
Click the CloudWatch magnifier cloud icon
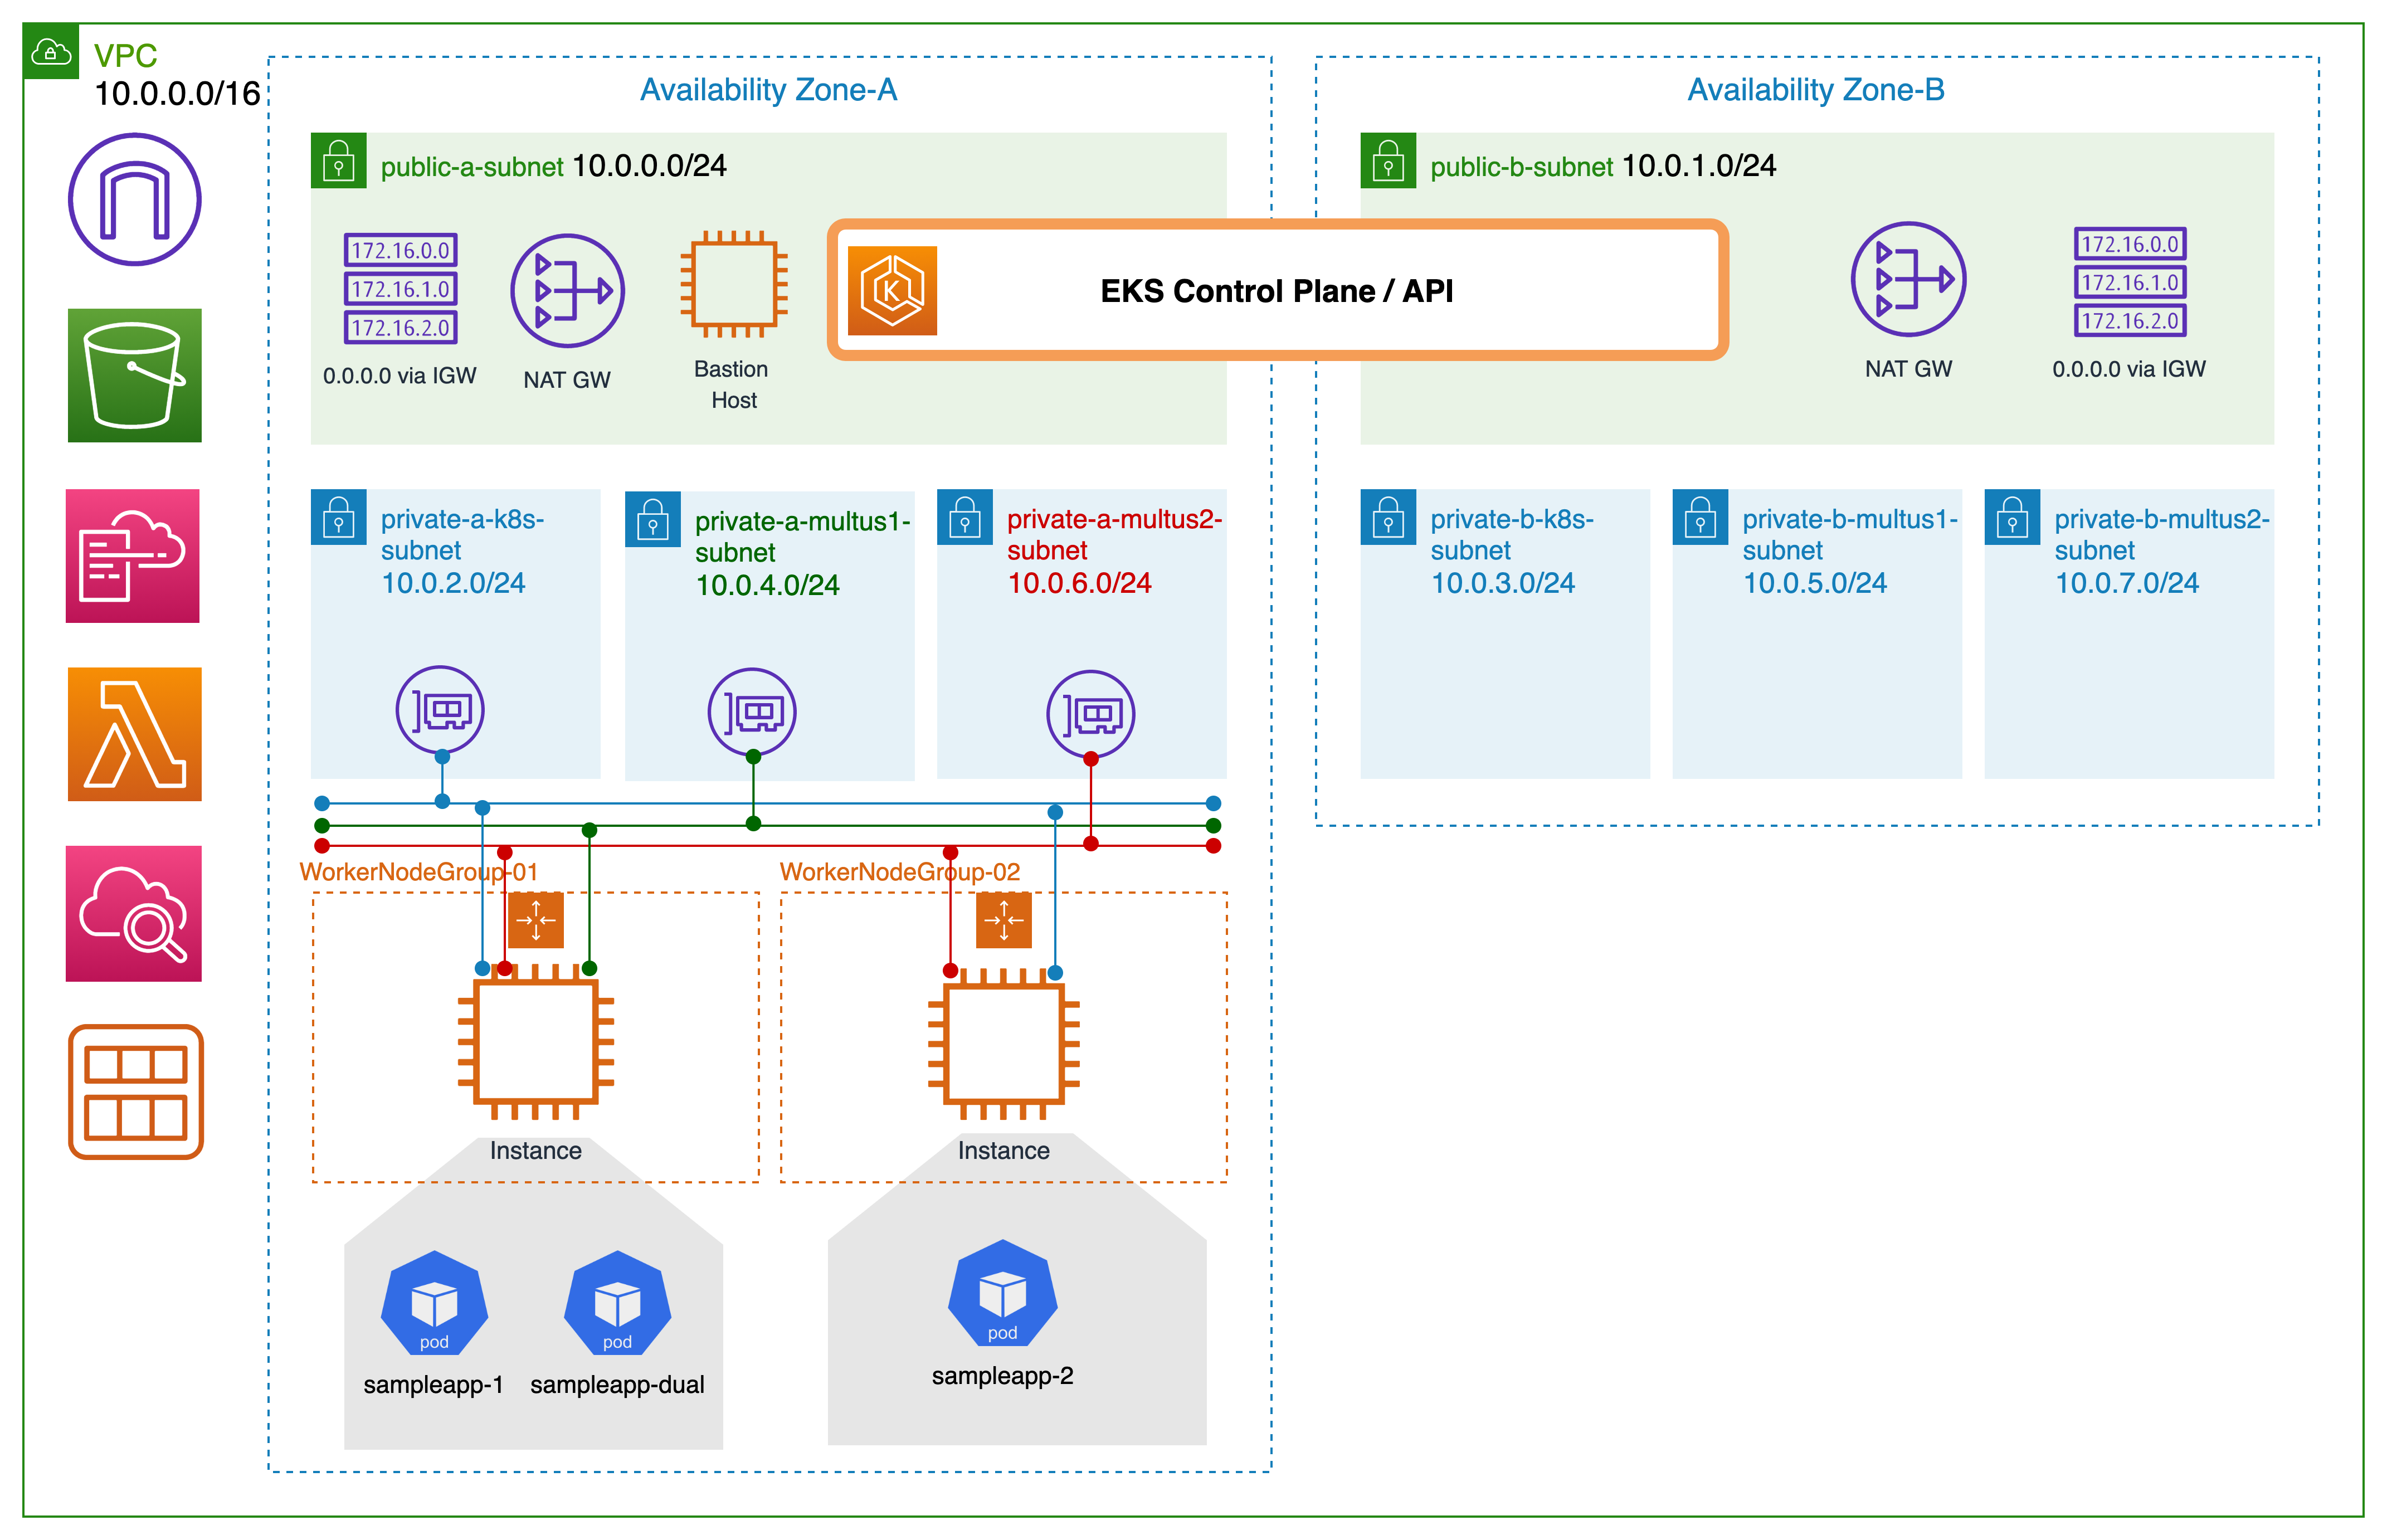pyautogui.click(x=133, y=913)
